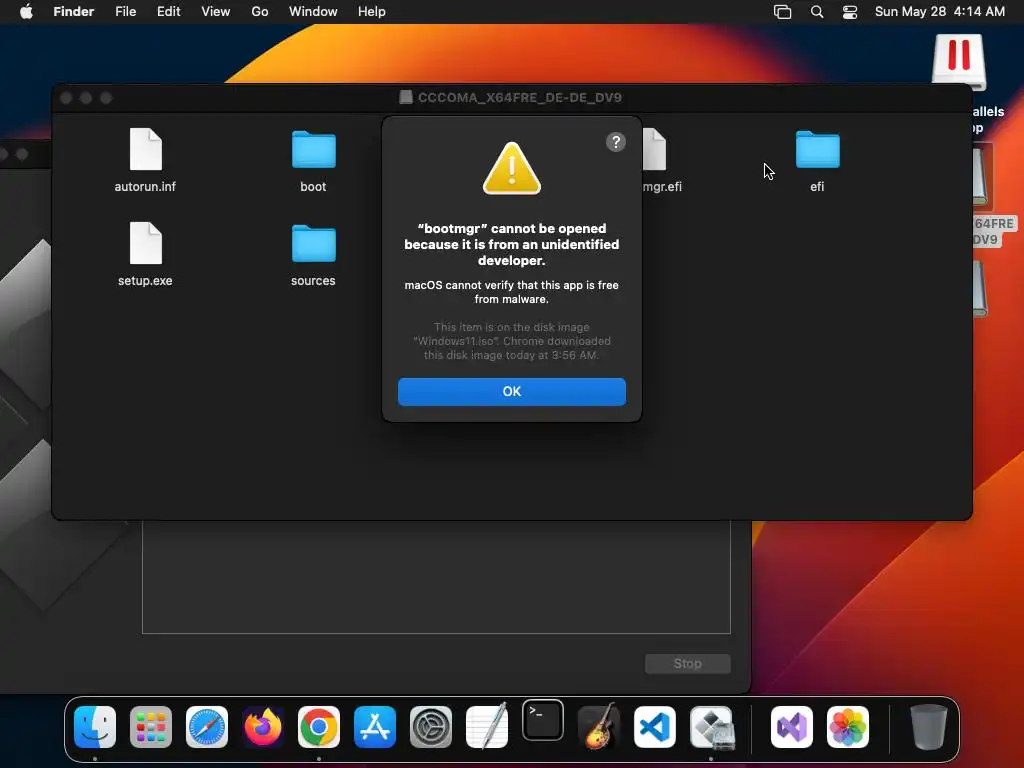
Task: Open Spotlight search in menu bar
Action: tap(816, 12)
